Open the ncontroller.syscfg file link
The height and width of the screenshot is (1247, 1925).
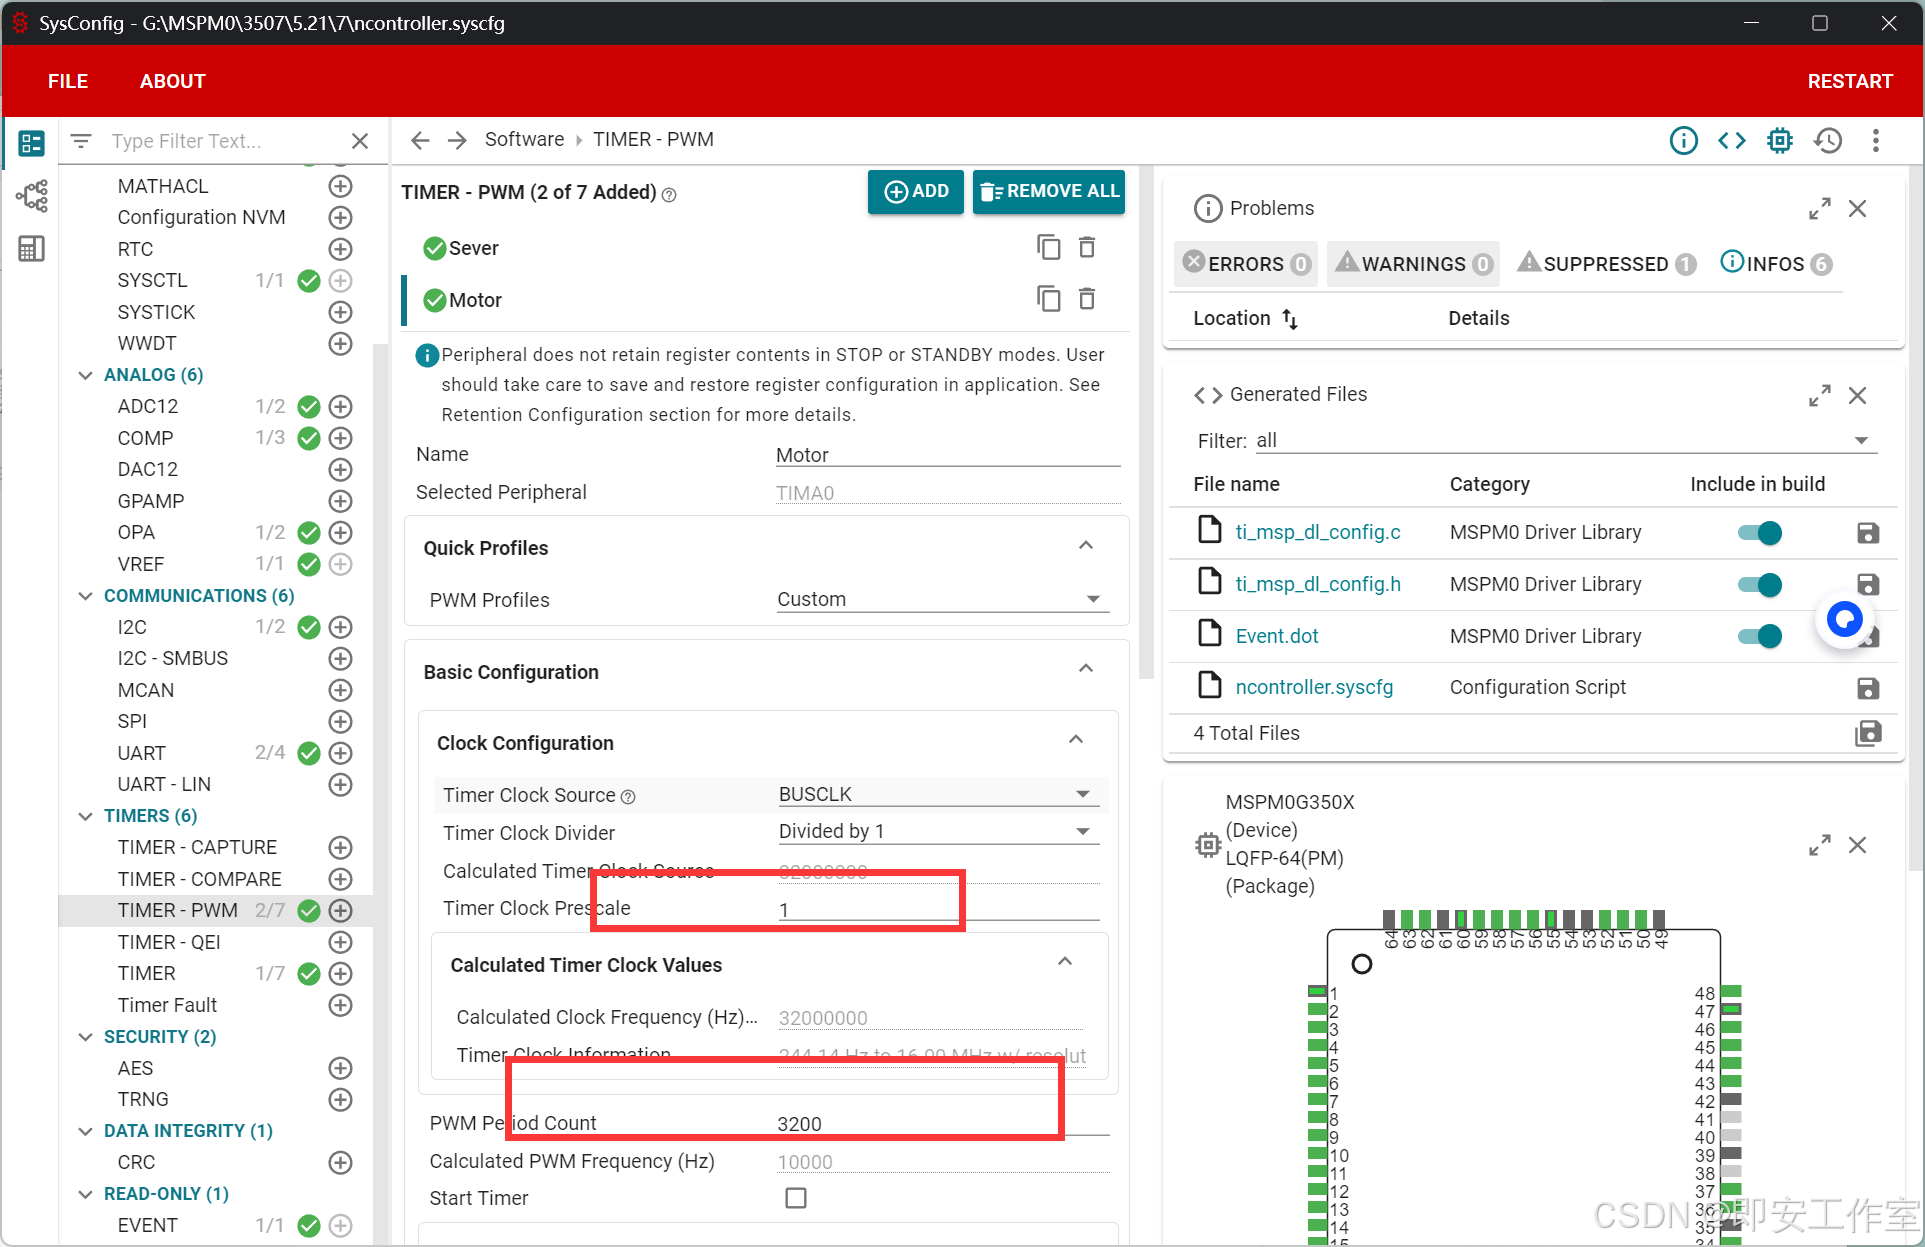pyautogui.click(x=1313, y=687)
